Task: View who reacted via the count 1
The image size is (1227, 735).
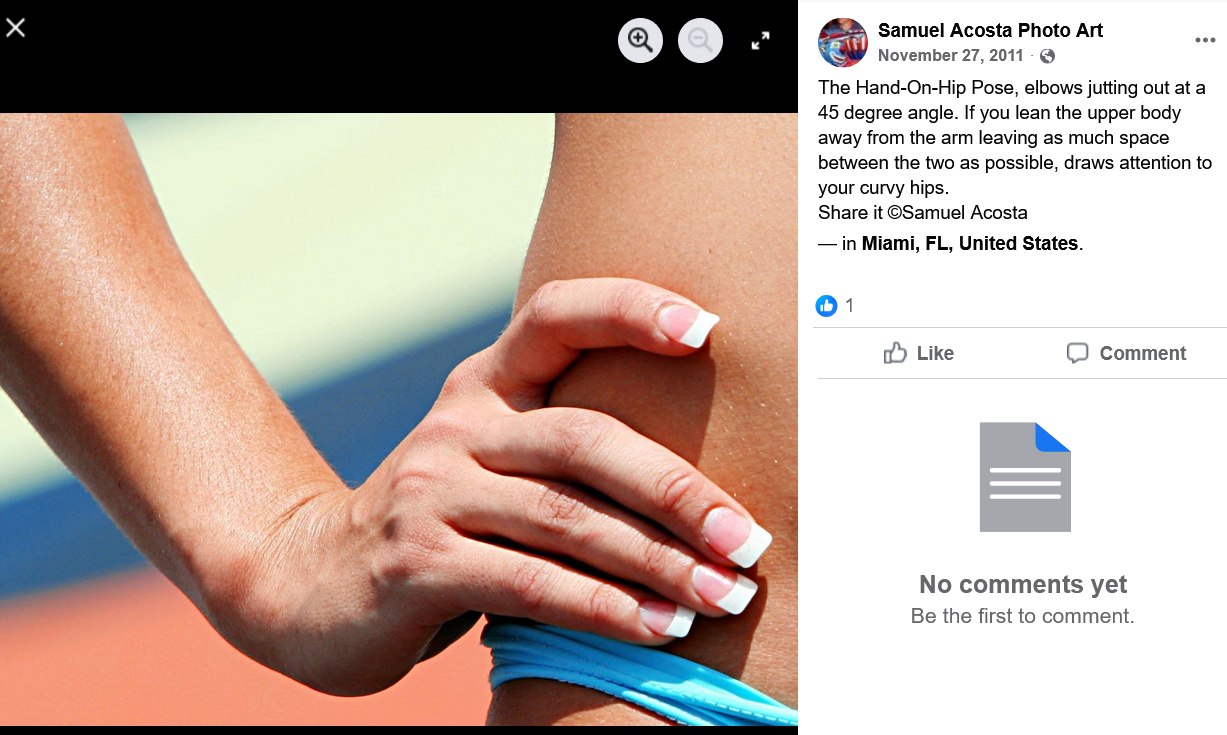Action: [x=850, y=306]
